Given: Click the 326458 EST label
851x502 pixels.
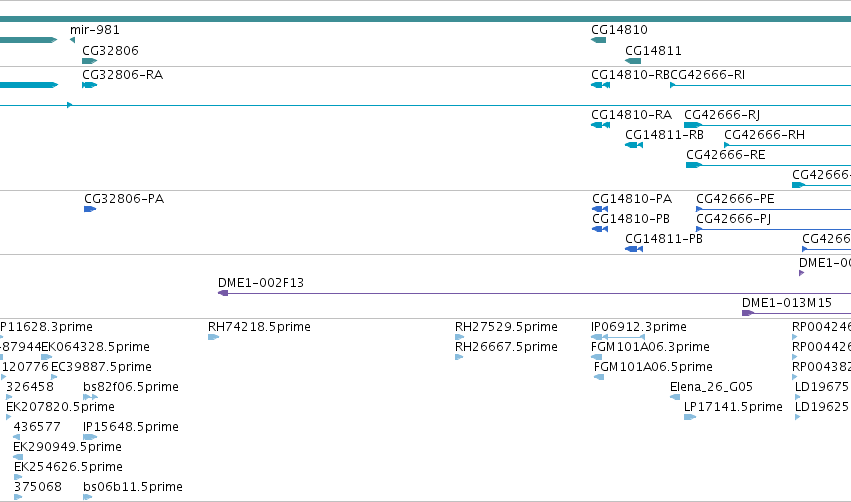Looking at the screenshot, I should [x=30, y=387].
